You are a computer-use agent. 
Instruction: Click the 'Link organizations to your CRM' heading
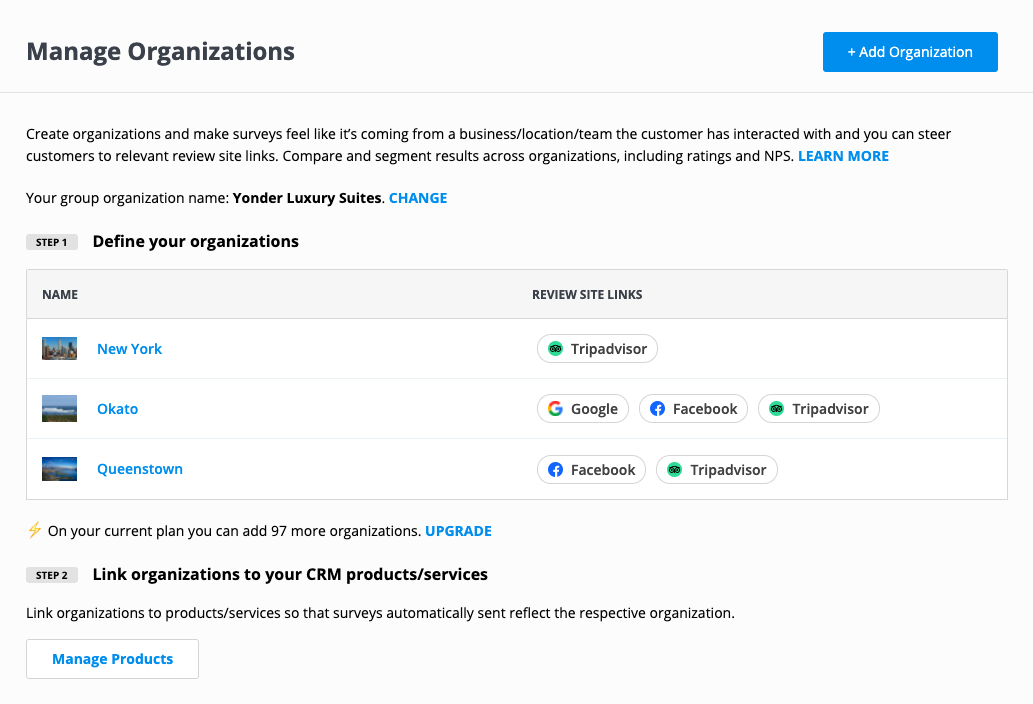click(290, 574)
